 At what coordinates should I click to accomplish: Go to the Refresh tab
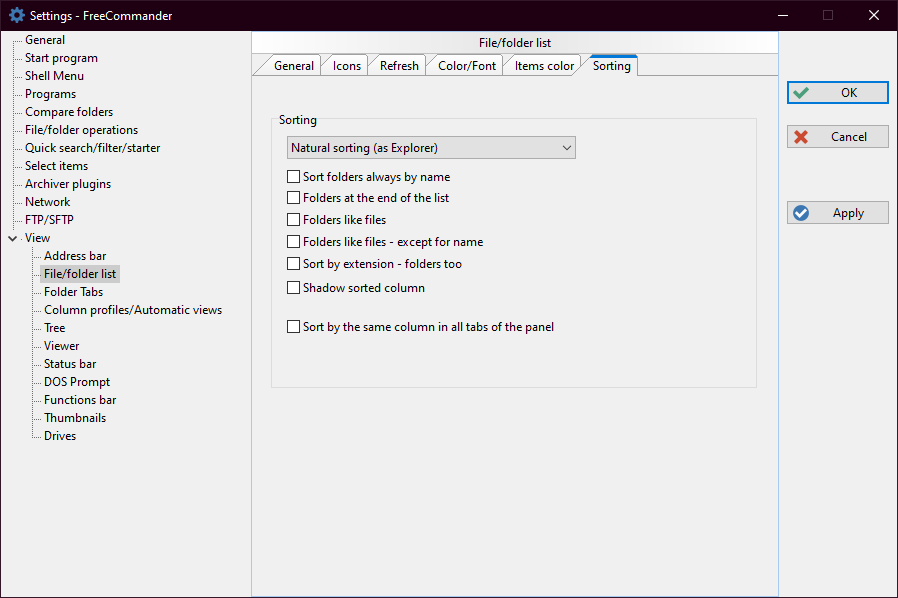click(x=399, y=66)
